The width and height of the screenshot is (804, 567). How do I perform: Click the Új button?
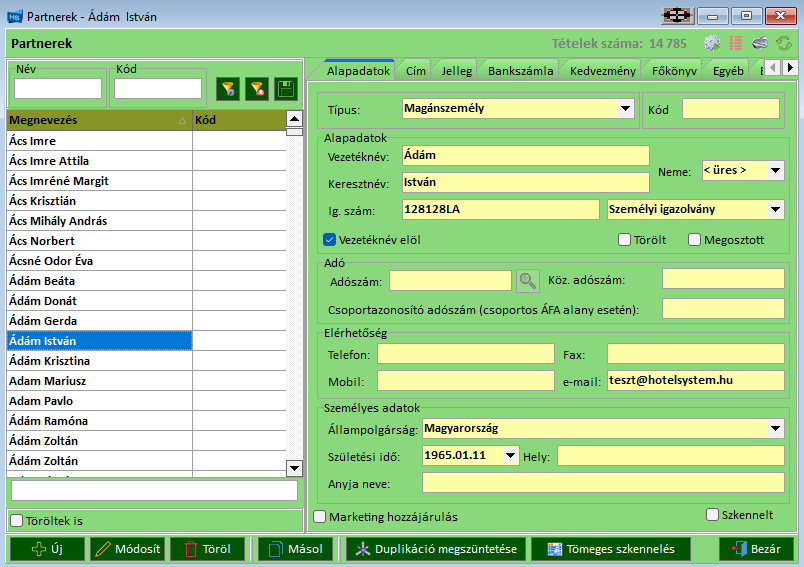(x=47, y=549)
